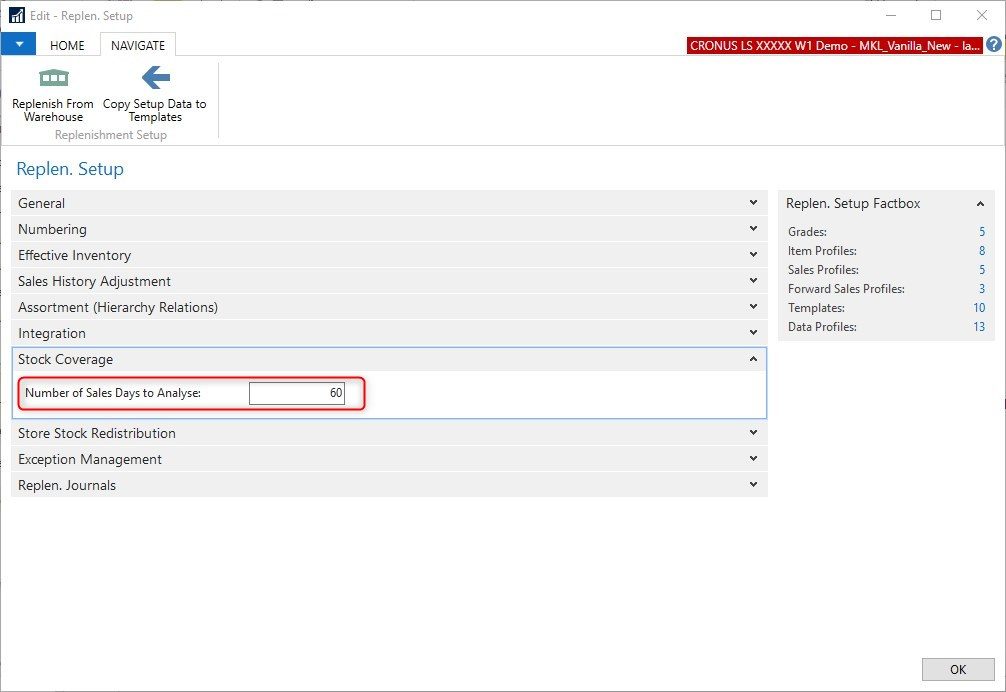1006x692 pixels.
Task: Expand the Numbering section
Action: (753, 229)
